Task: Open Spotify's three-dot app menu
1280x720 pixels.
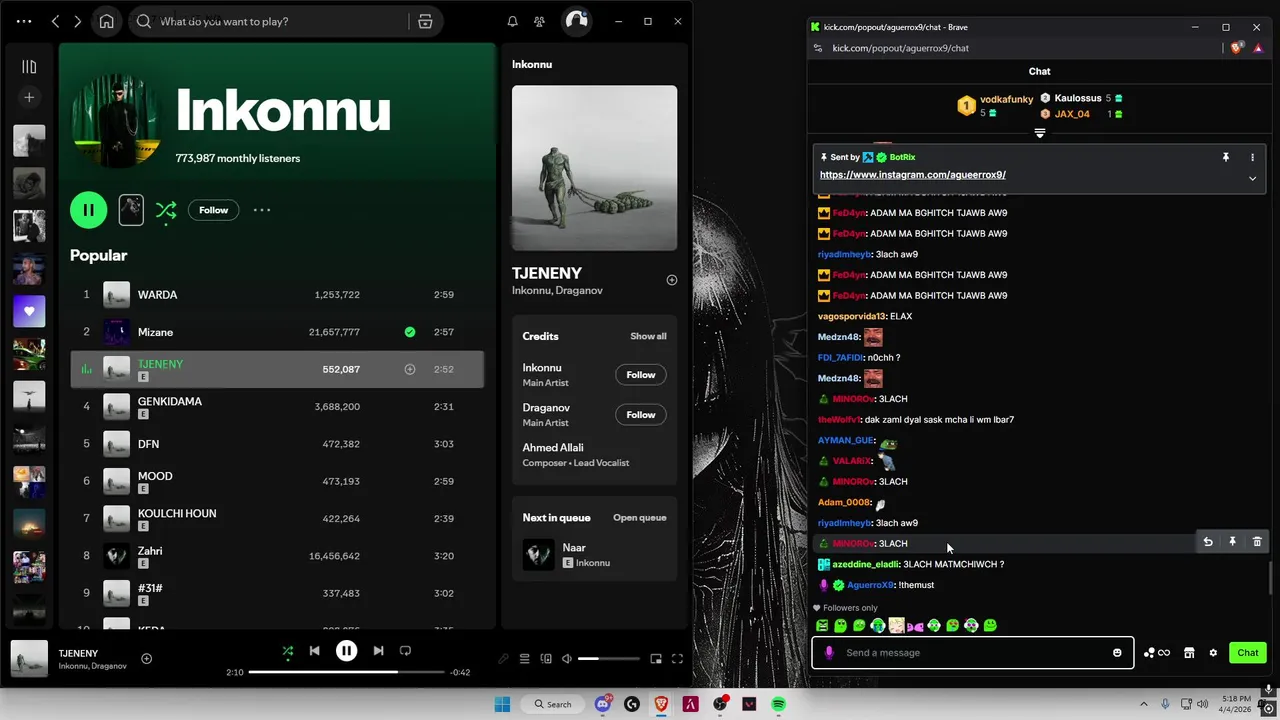Action: click(x=24, y=21)
